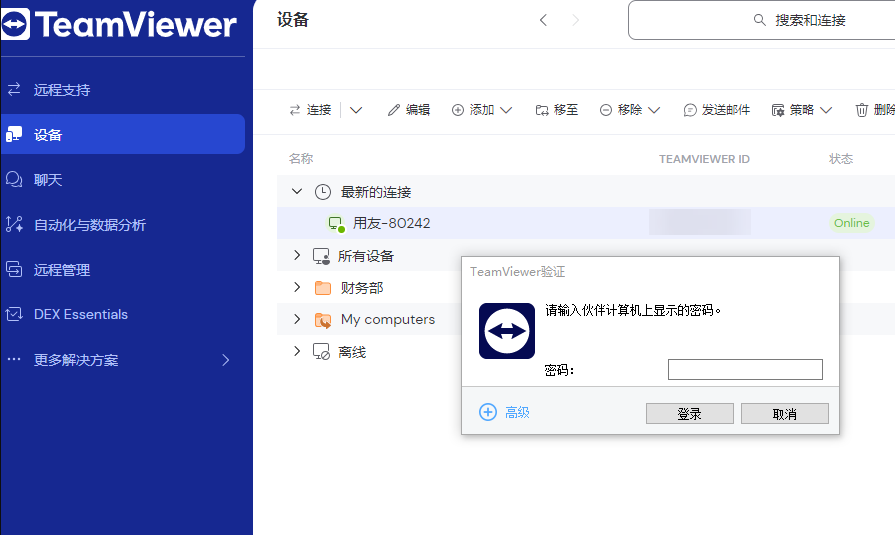Click the 离线 offline monitor icon
Image resolution: width=895 pixels, height=535 pixels.
pyautogui.click(x=321, y=352)
